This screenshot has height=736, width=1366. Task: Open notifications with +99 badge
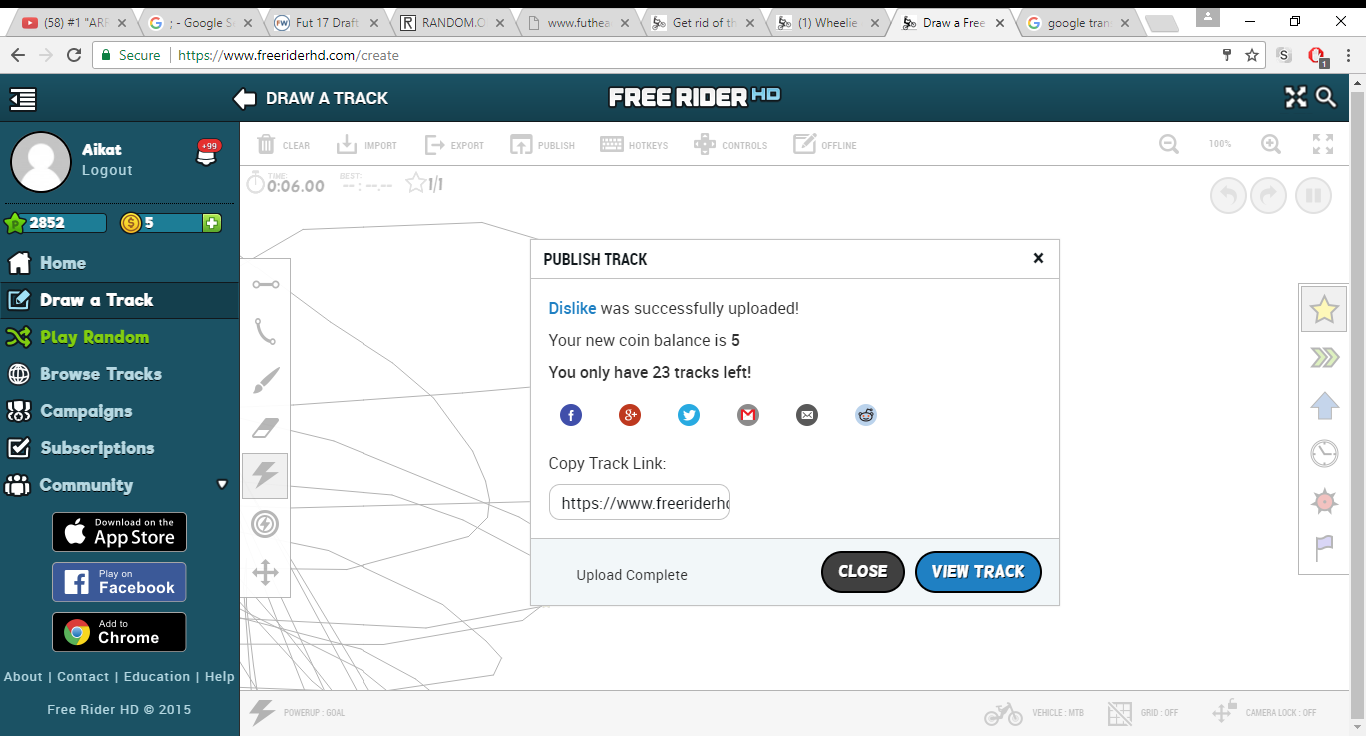208,153
